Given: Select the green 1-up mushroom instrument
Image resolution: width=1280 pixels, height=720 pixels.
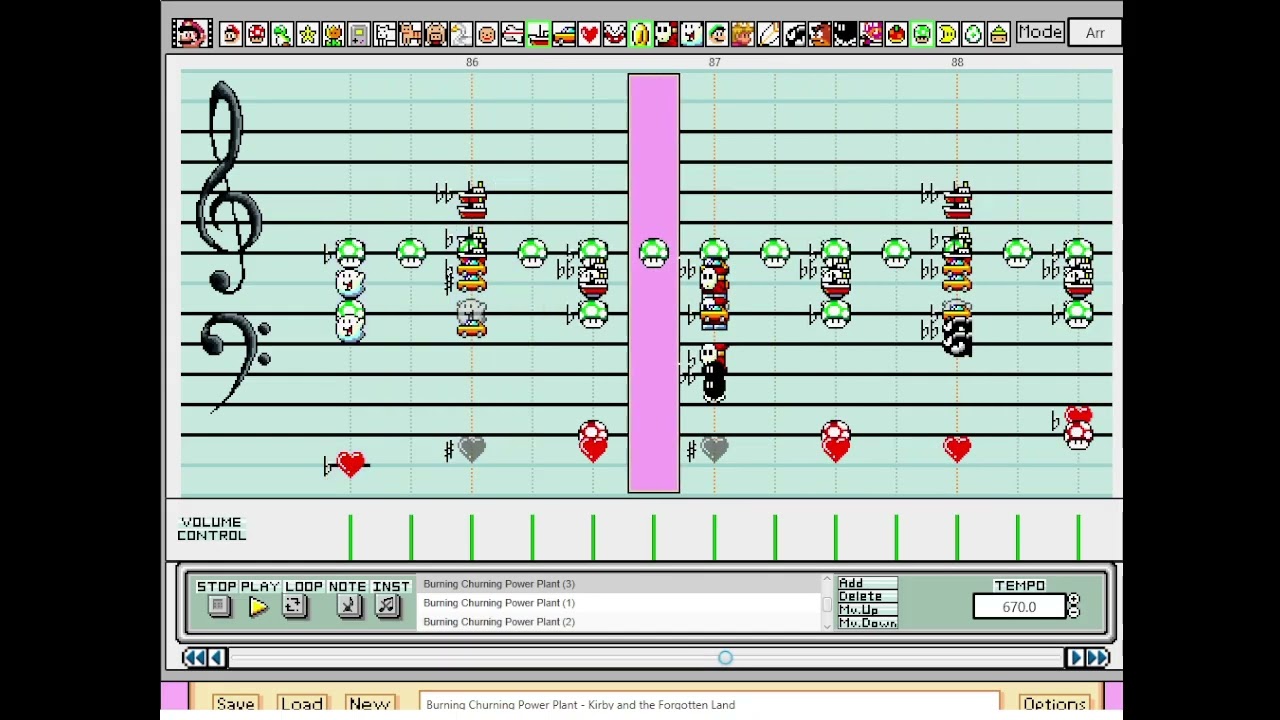Looking at the screenshot, I should 922,34.
